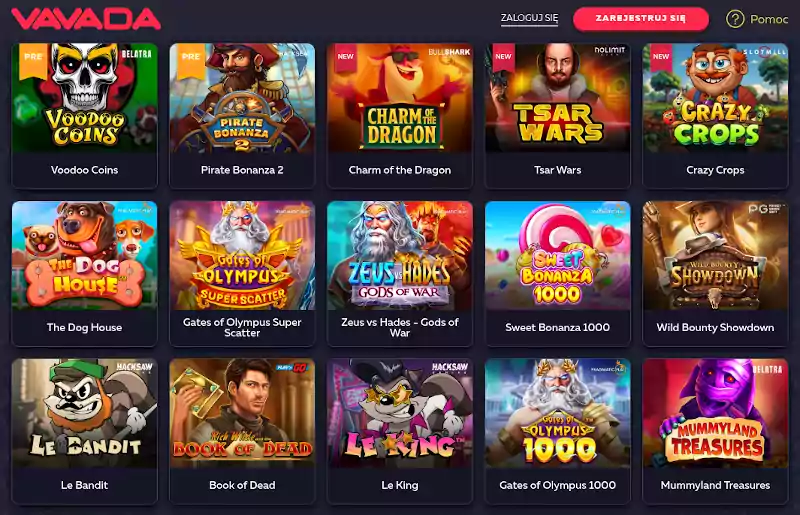Screen dimensions: 800x515
Task: Select Gates of Olympus Super Scatter thumbnail
Action: coord(242,255)
